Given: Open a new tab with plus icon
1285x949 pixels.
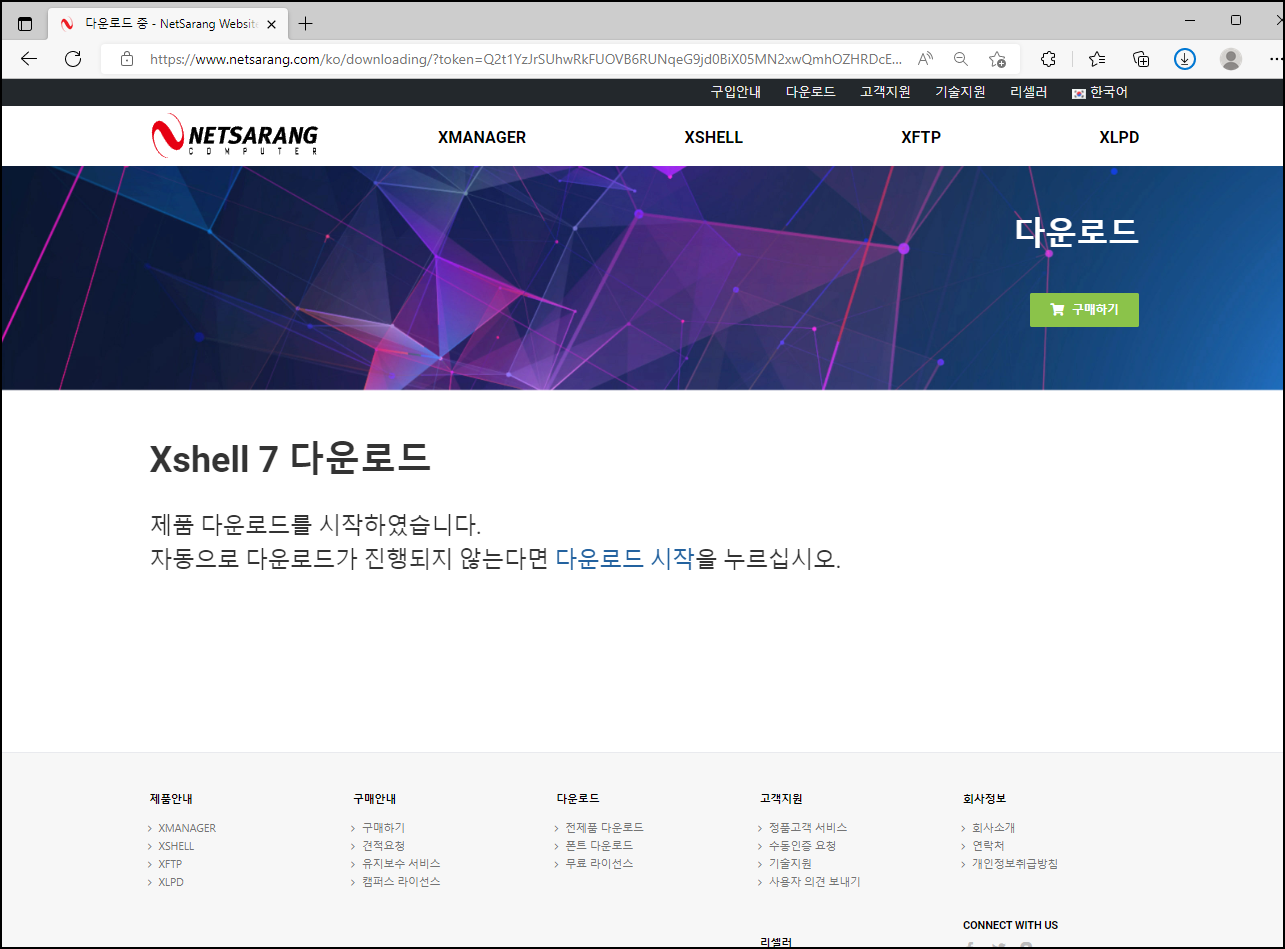Looking at the screenshot, I should coord(306,23).
